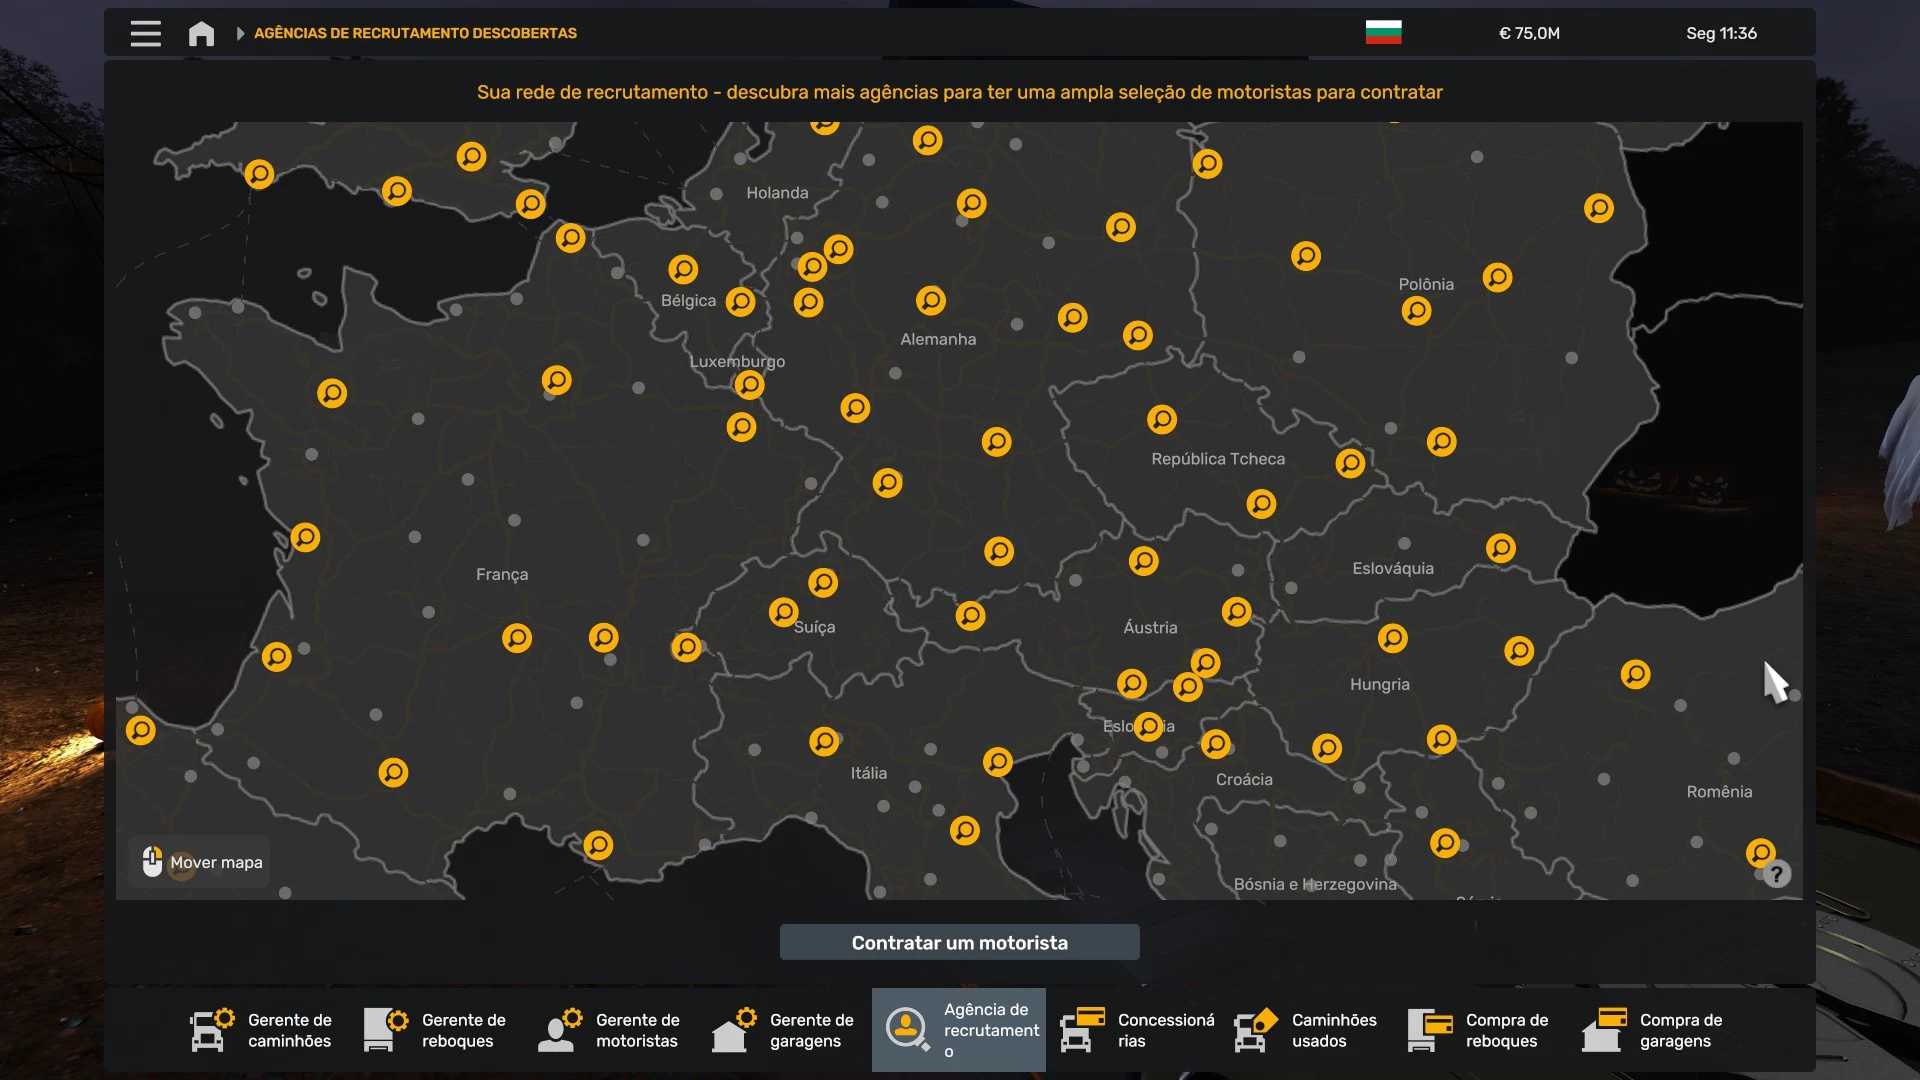The image size is (1920, 1080).
Task: Click the Seg 11:36 game clock
Action: point(1721,33)
